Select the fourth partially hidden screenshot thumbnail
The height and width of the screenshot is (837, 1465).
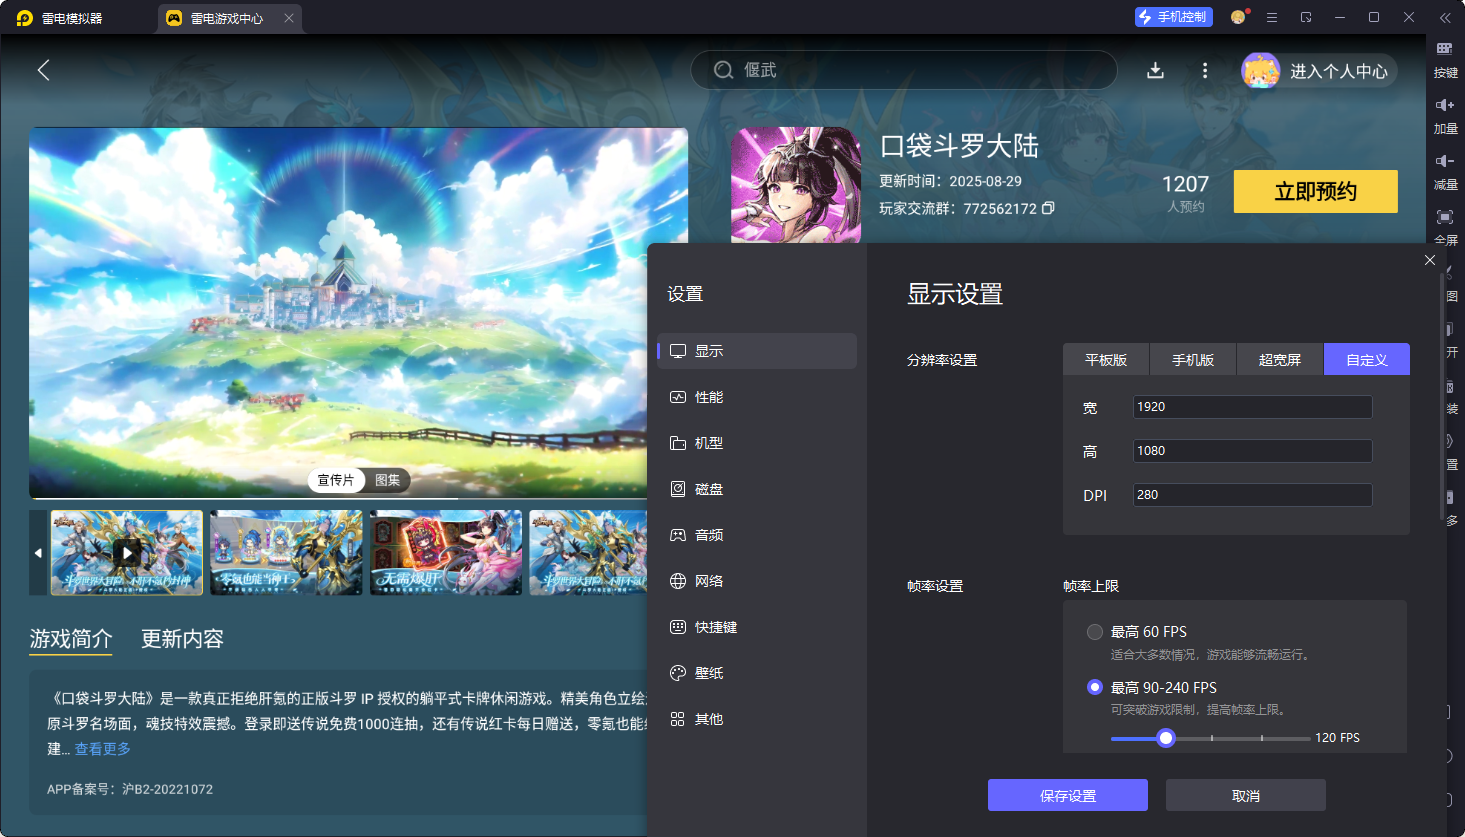tap(588, 553)
